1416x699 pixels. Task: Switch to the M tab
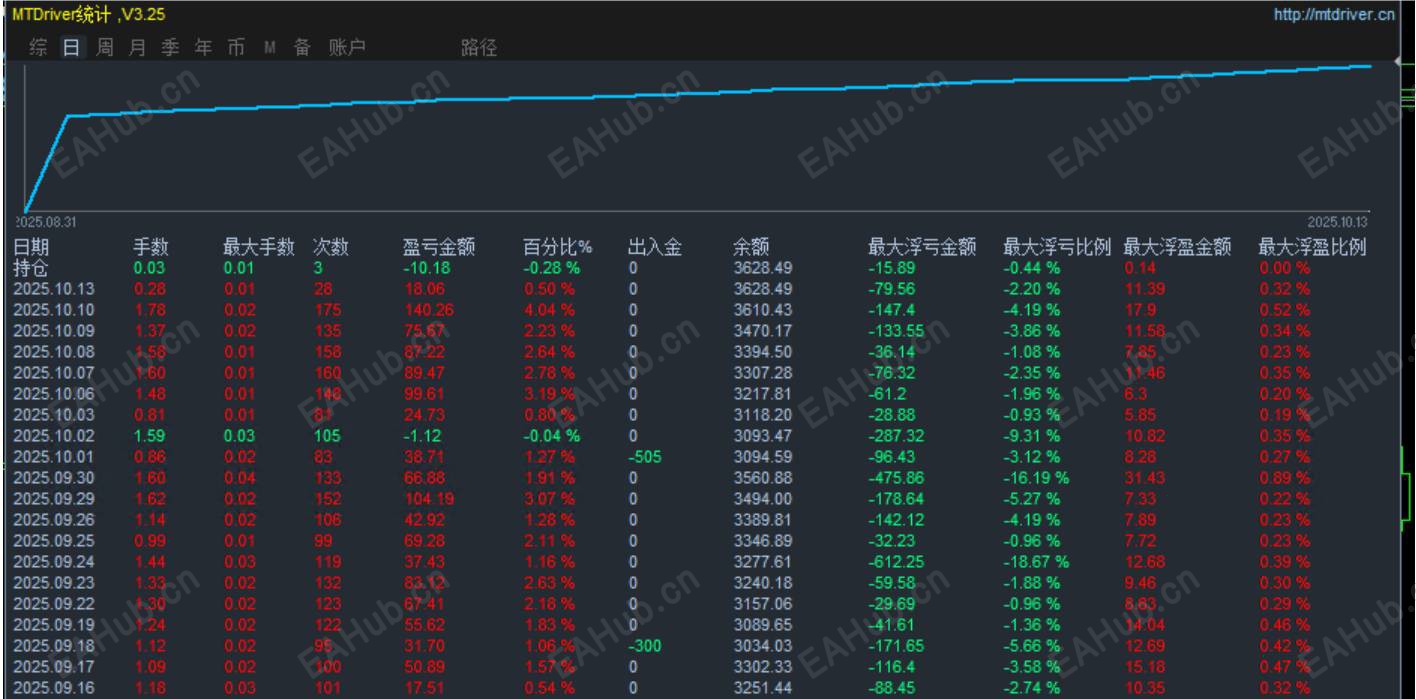269,47
